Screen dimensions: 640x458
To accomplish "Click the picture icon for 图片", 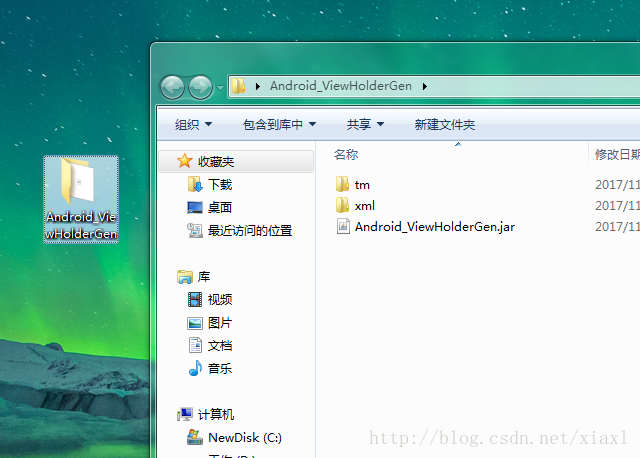I will click(195, 323).
